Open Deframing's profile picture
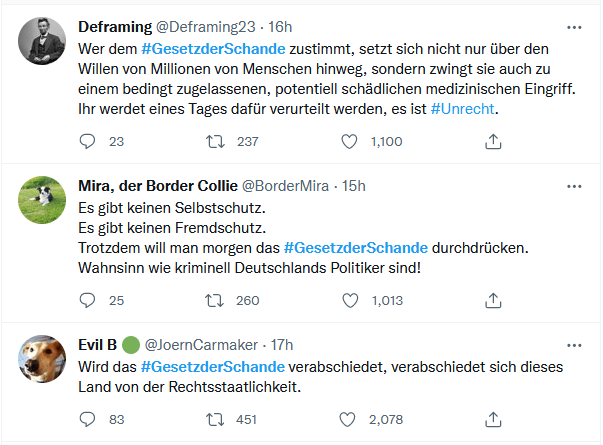This screenshot has width=603, height=445. click(43, 43)
